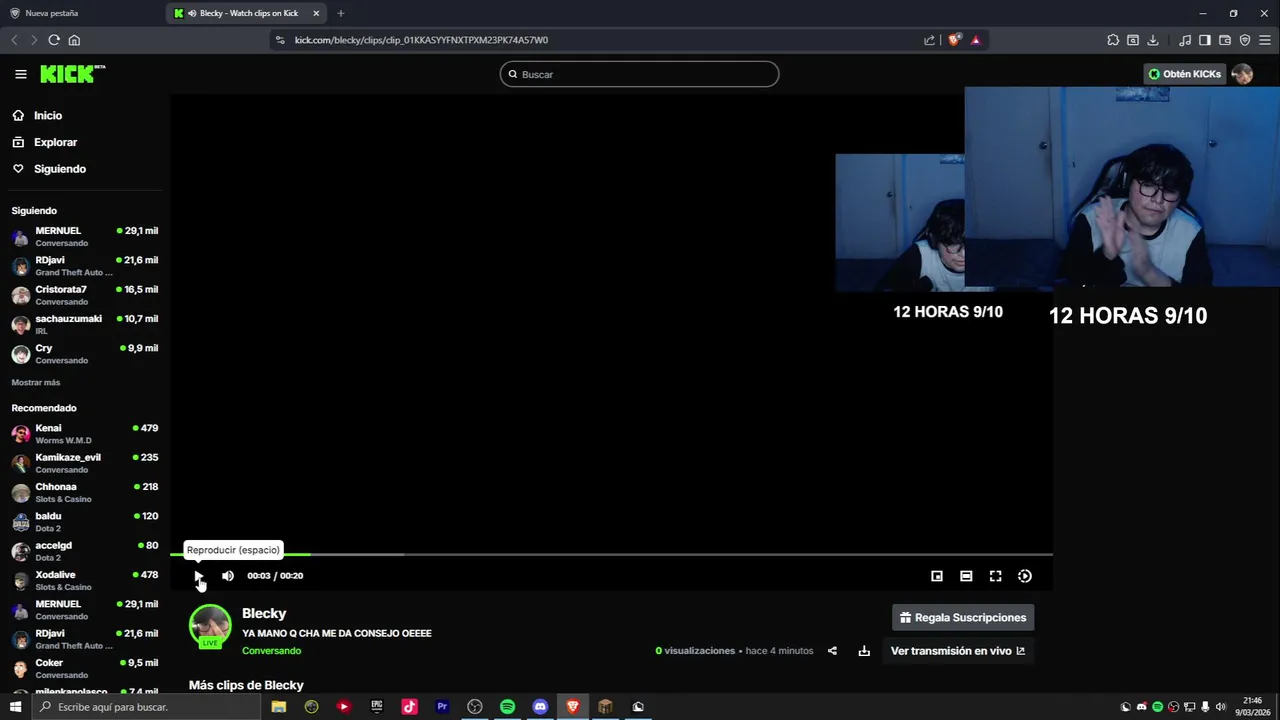Go to browser home page
This screenshot has height=720, width=1280.
pos(74,40)
